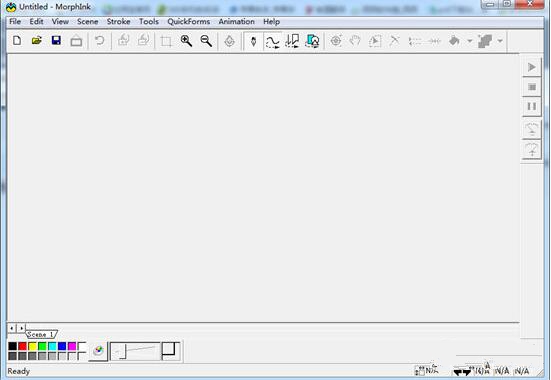The image size is (551, 380).
Task: Pick the red color swatch
Action: click(x=22, y=346)
